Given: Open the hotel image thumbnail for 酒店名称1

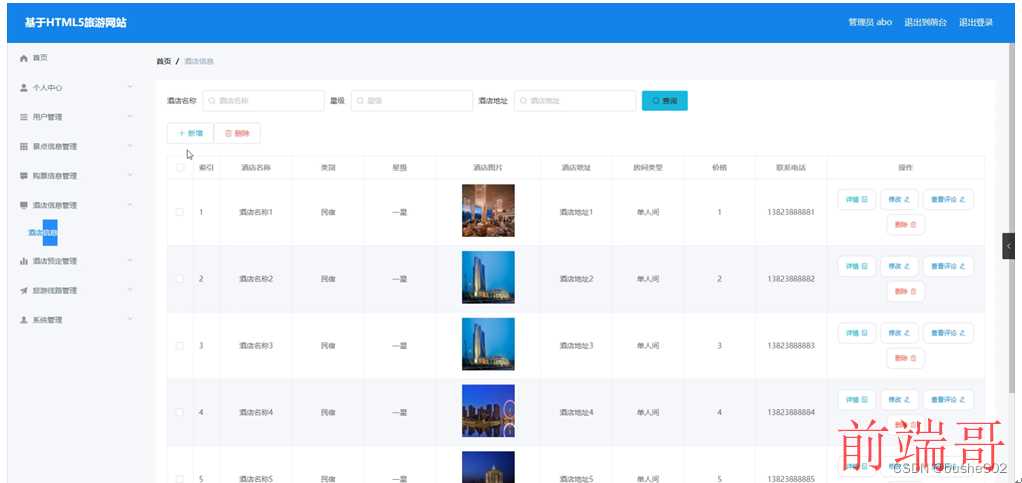Looking at the screenshot, I should pos(488,211).
